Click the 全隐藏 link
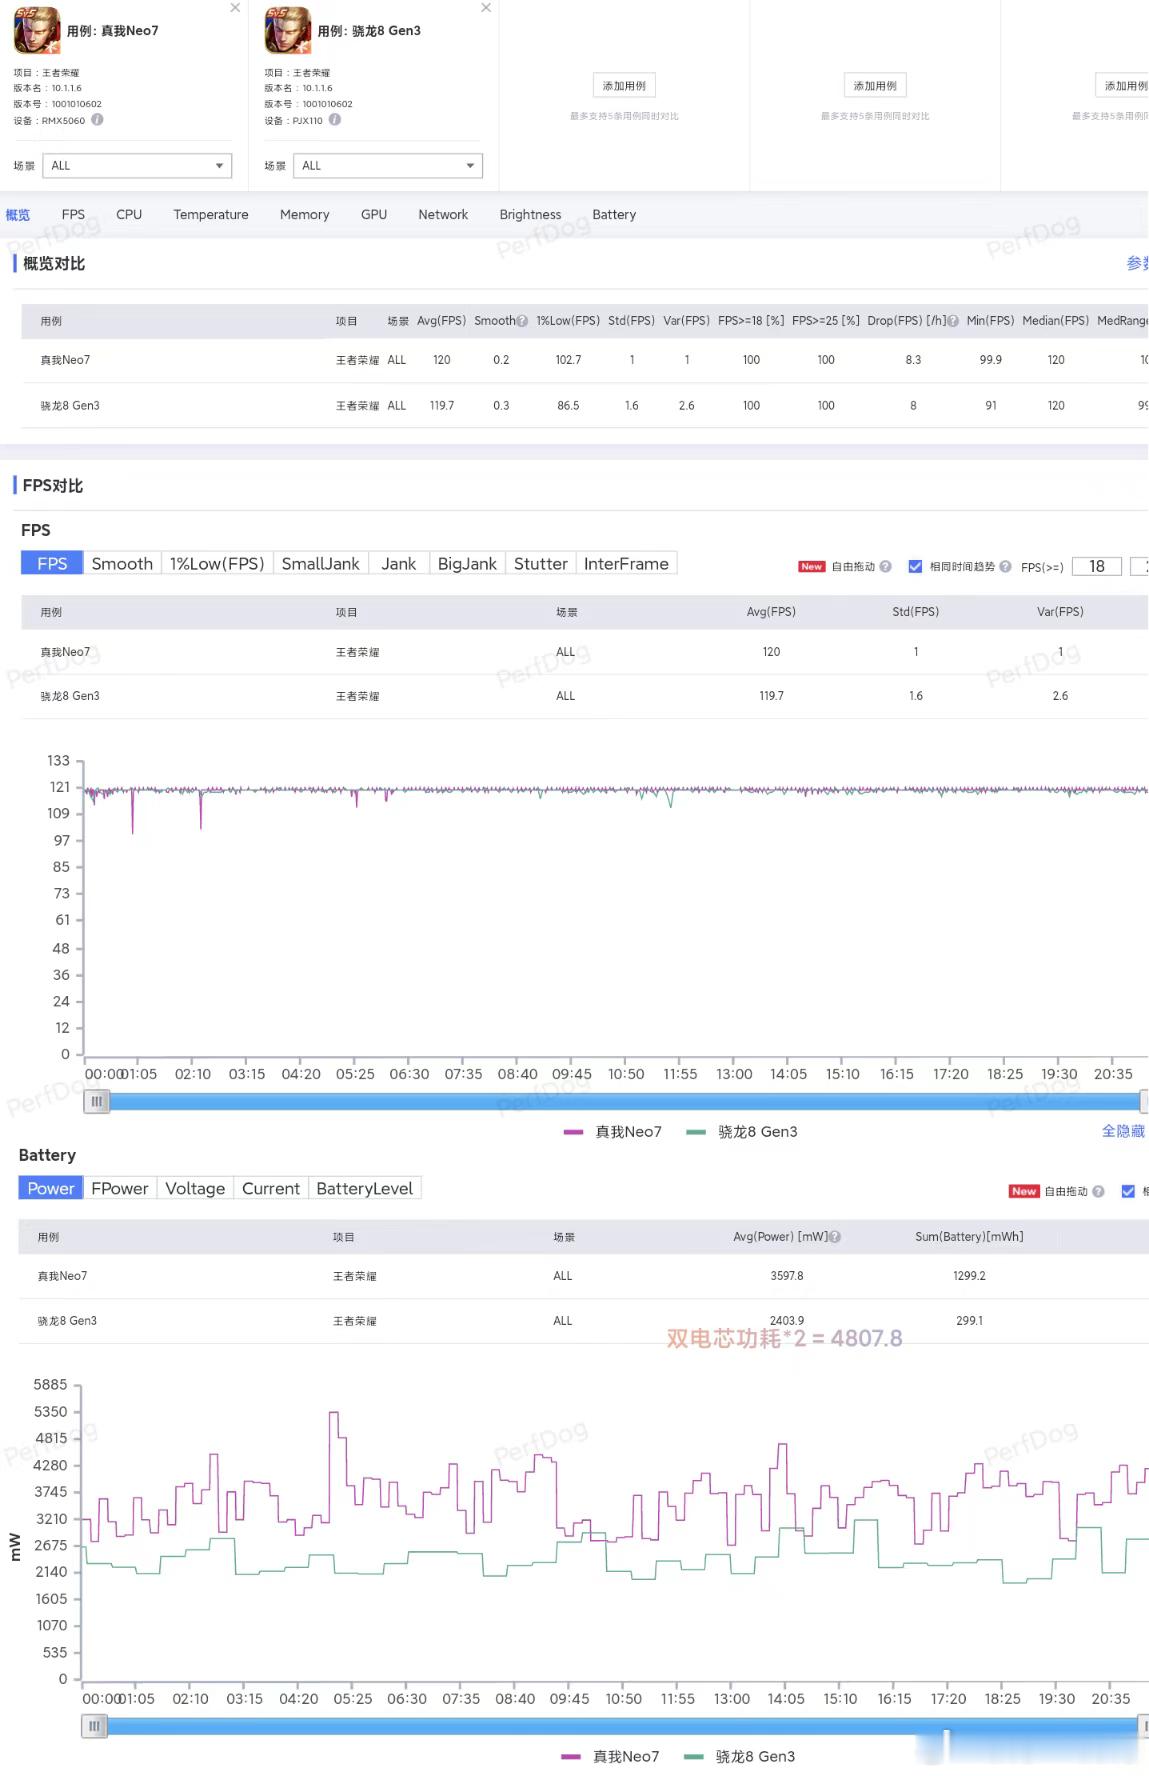1149x1776 pixels. click(1123, 1131)
